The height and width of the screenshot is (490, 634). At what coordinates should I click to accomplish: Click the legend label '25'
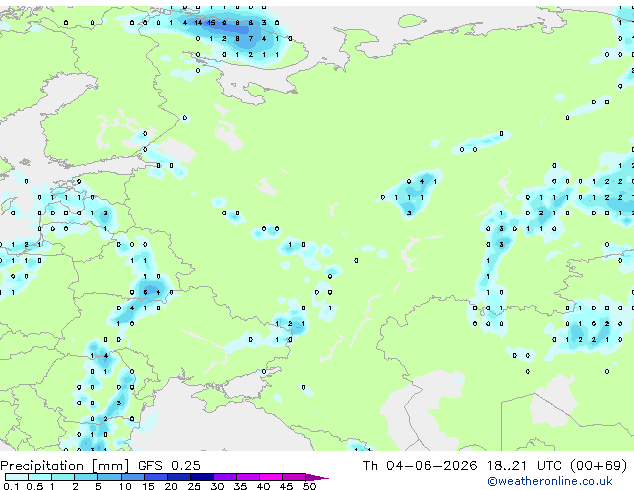click(194, 486)
